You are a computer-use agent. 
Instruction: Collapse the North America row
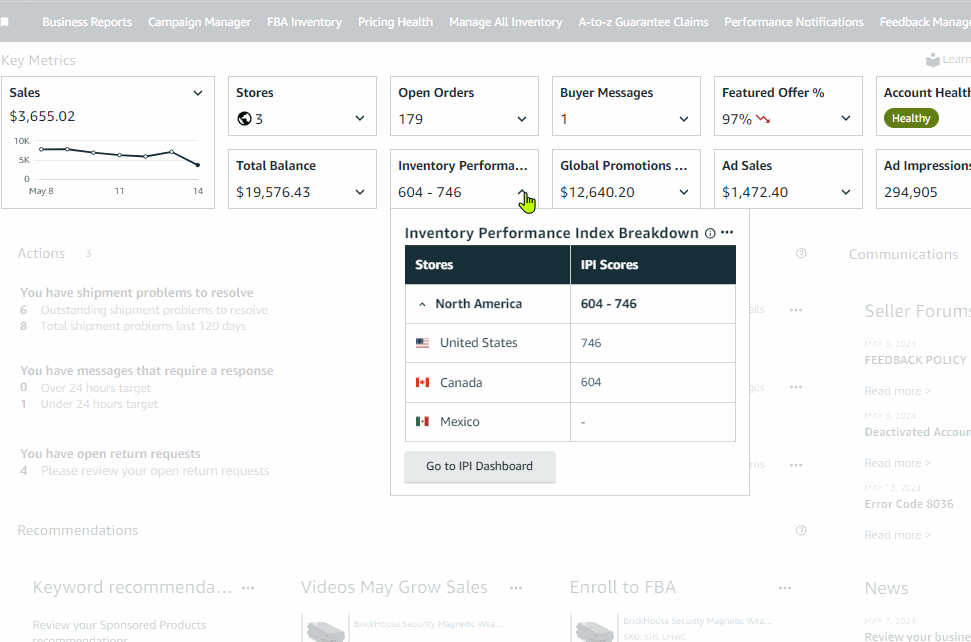coord(422,304)
